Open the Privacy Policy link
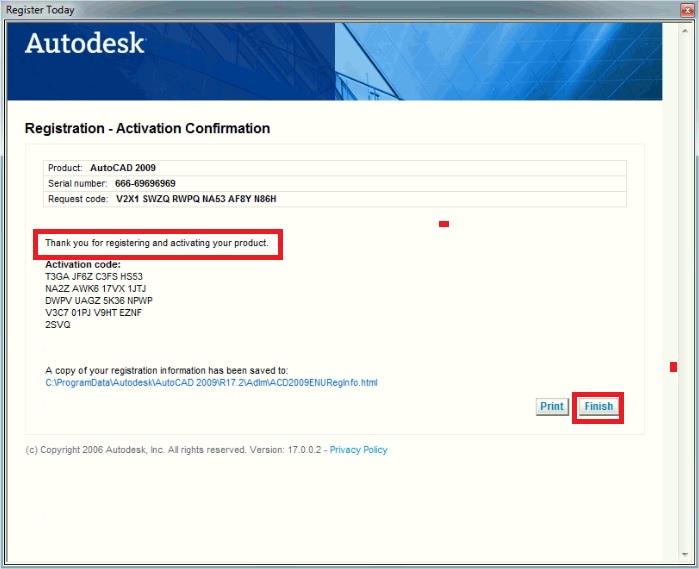This screenshot has width=699, height=569. point(358,450)
